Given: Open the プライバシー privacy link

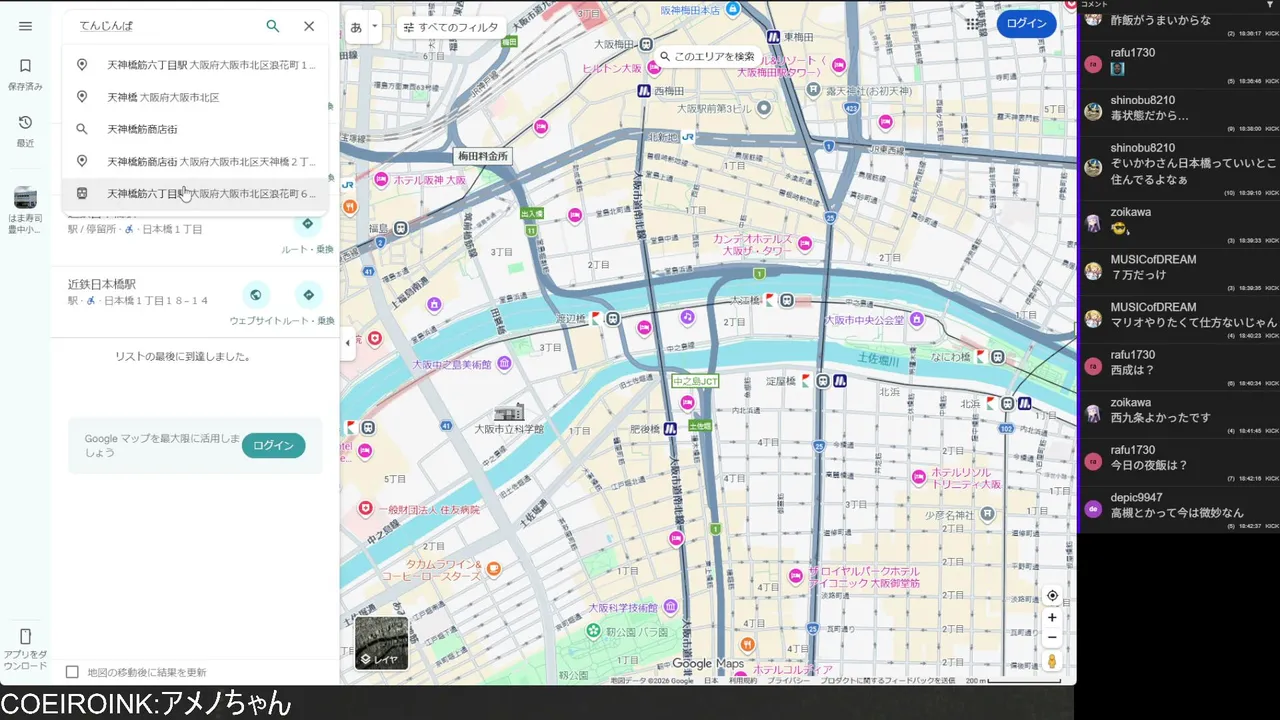Looking at the screenshot, I should [789, 680].
